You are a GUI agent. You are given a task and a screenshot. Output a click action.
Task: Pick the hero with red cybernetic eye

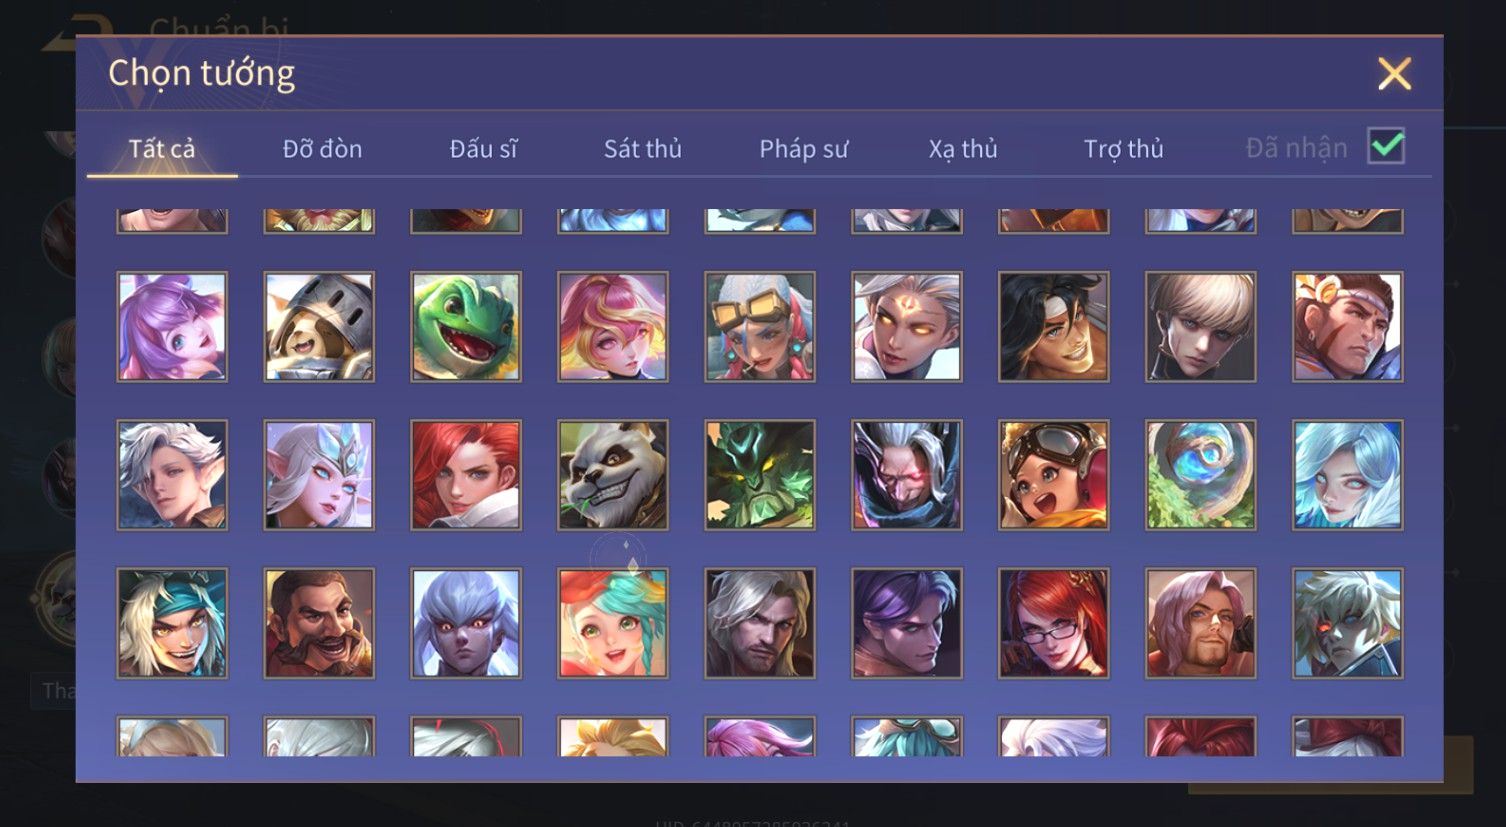[1348, 623]
